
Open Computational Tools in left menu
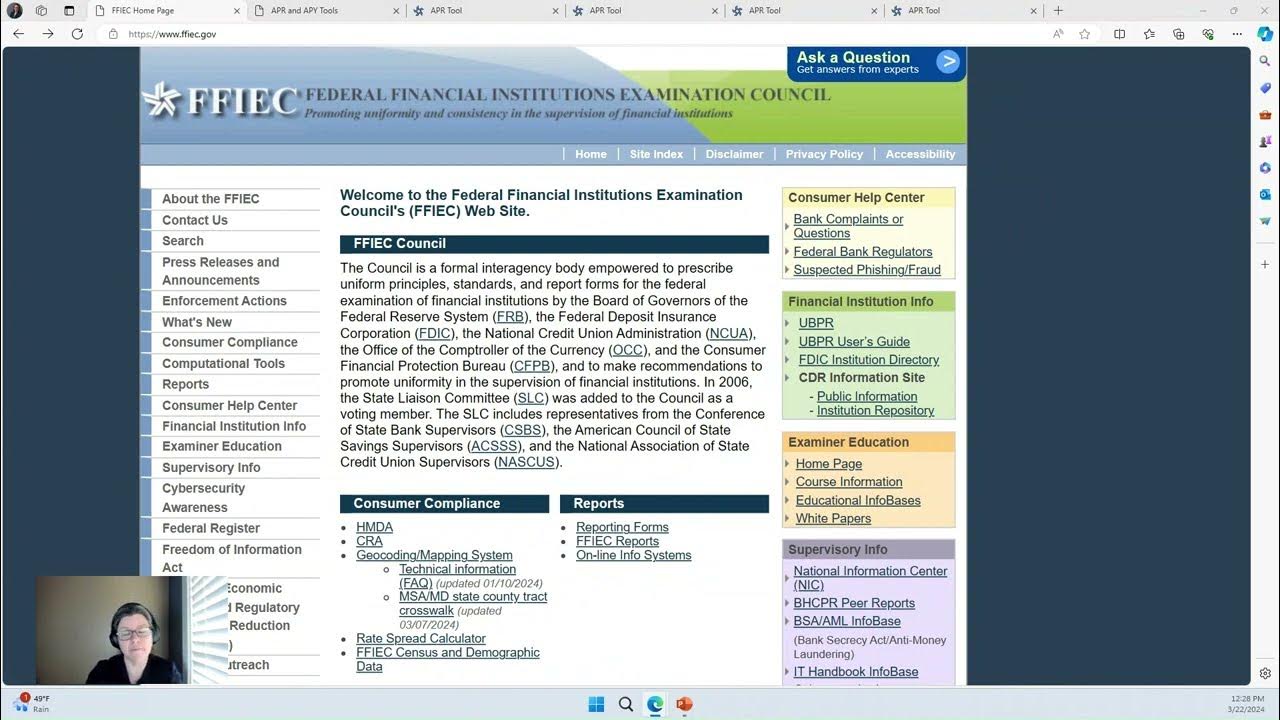[223, 364]
